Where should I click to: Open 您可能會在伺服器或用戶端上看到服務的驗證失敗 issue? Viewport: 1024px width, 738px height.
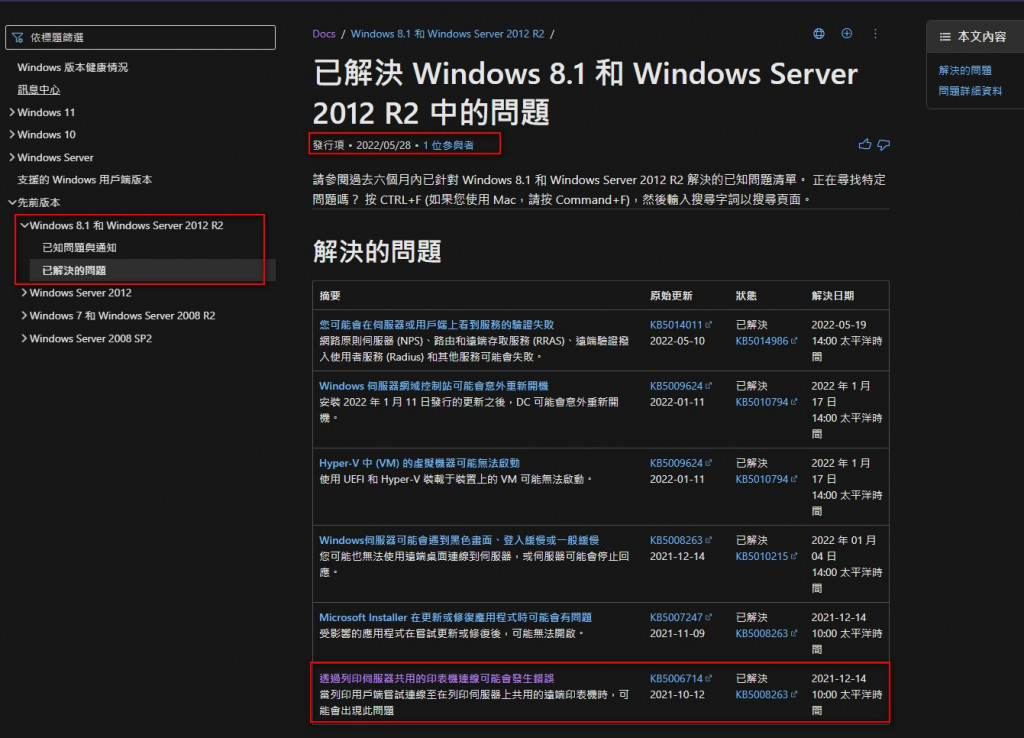coord(436,325)
